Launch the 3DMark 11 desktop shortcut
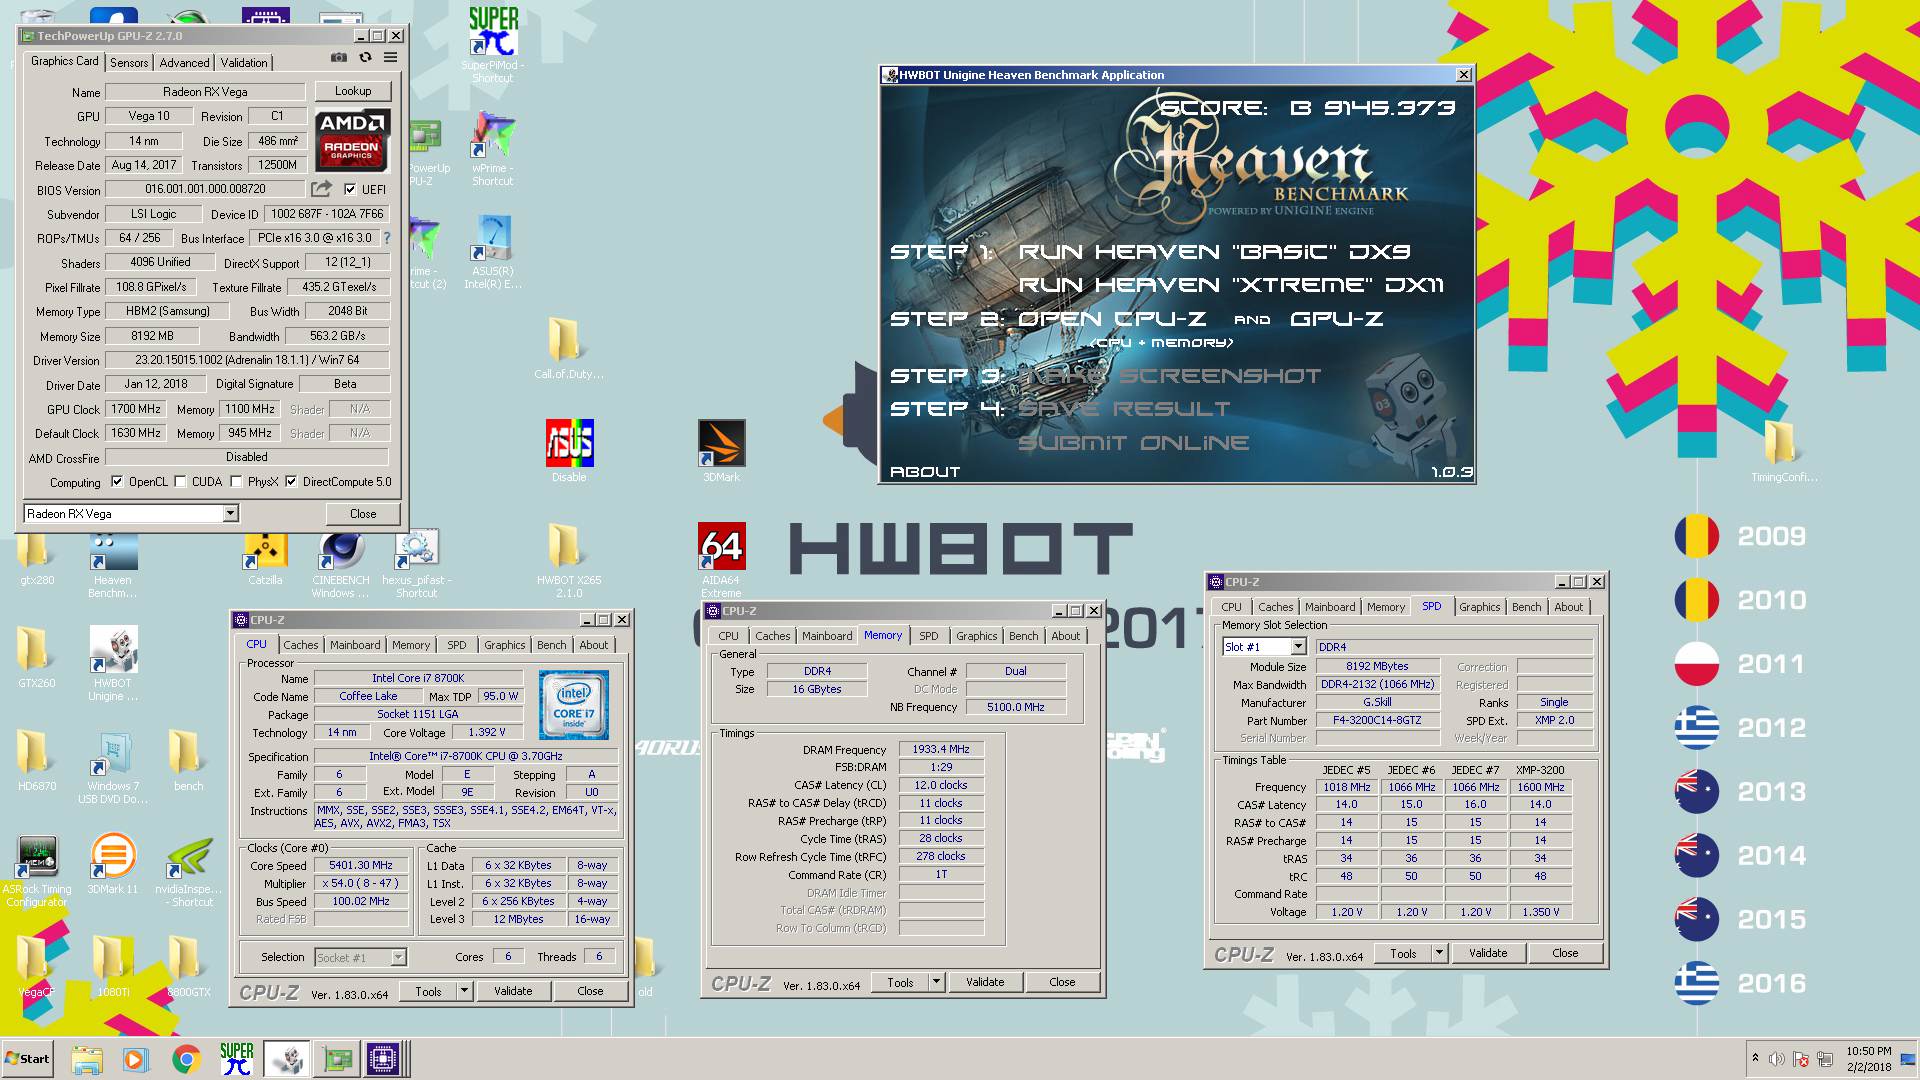 [113, 864]
